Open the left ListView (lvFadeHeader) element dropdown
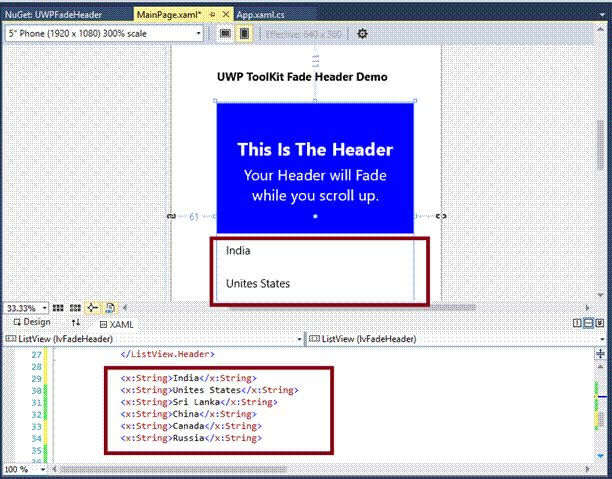The image size is (612, 479). (x=299, y=339)
